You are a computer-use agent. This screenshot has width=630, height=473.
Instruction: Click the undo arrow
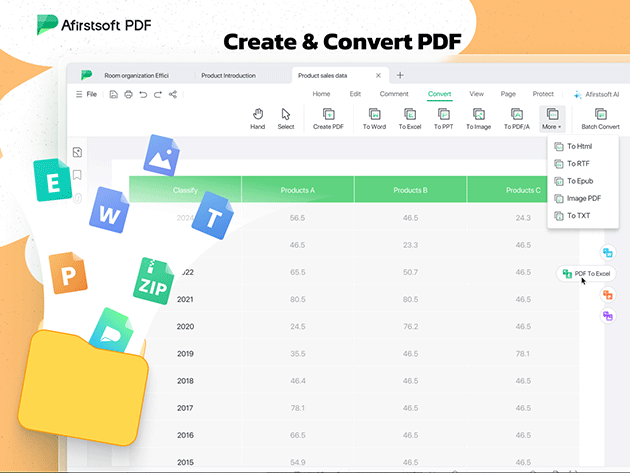pos(143,94)
